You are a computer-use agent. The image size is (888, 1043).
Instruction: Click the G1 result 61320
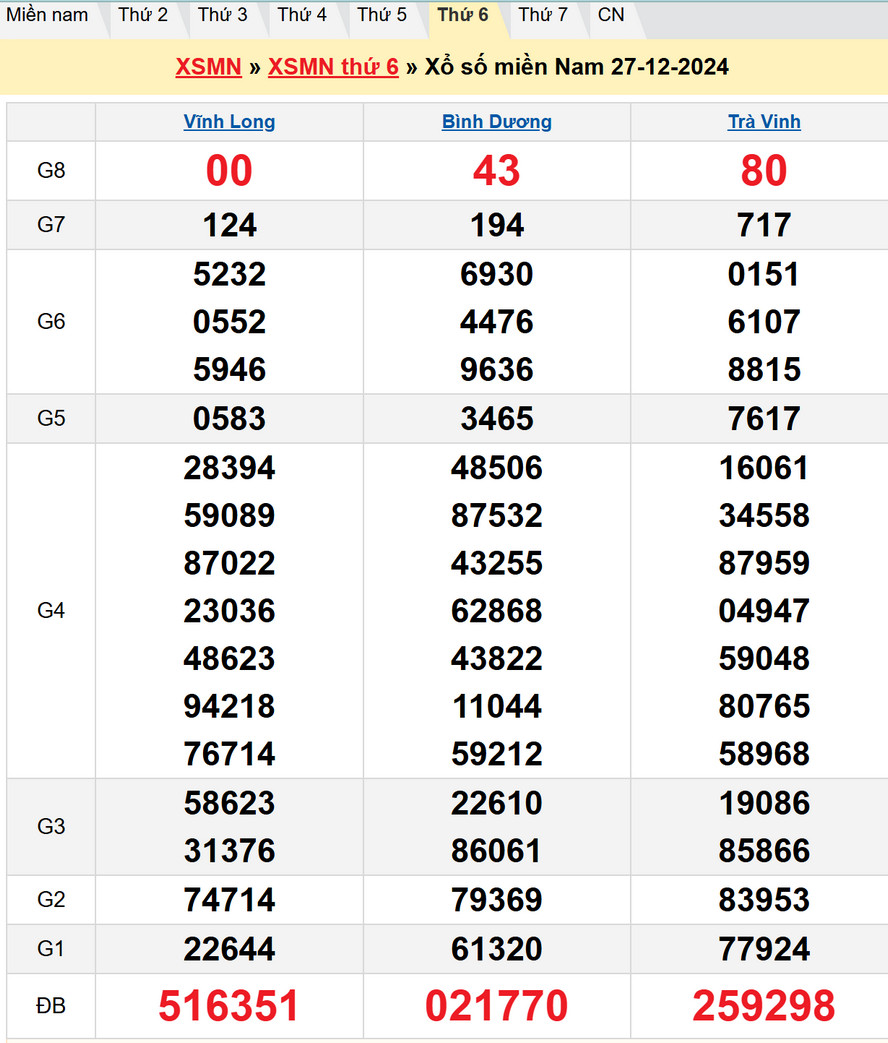[x=497, y=948]
